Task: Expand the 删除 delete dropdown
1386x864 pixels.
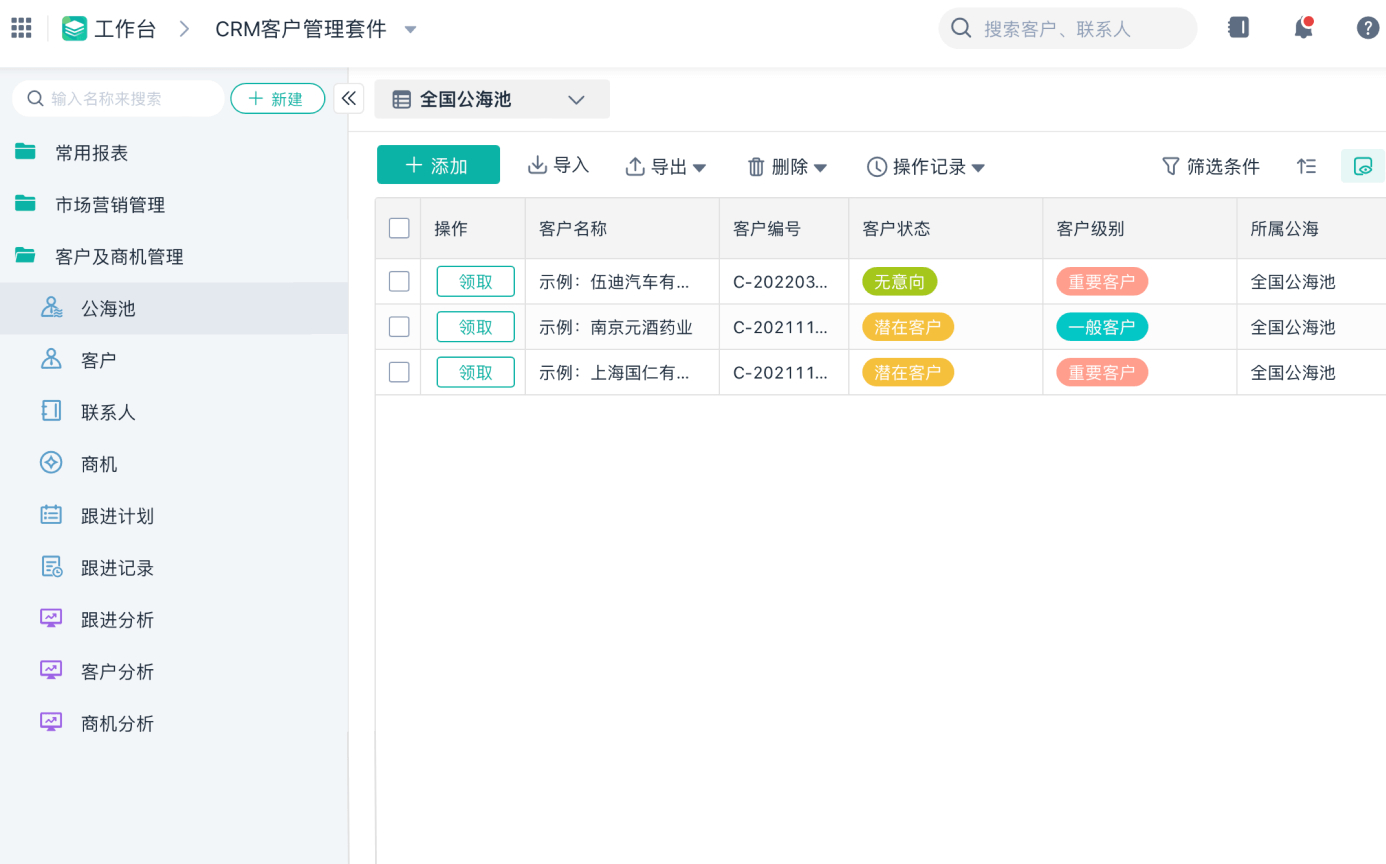Action: (820, 168)
